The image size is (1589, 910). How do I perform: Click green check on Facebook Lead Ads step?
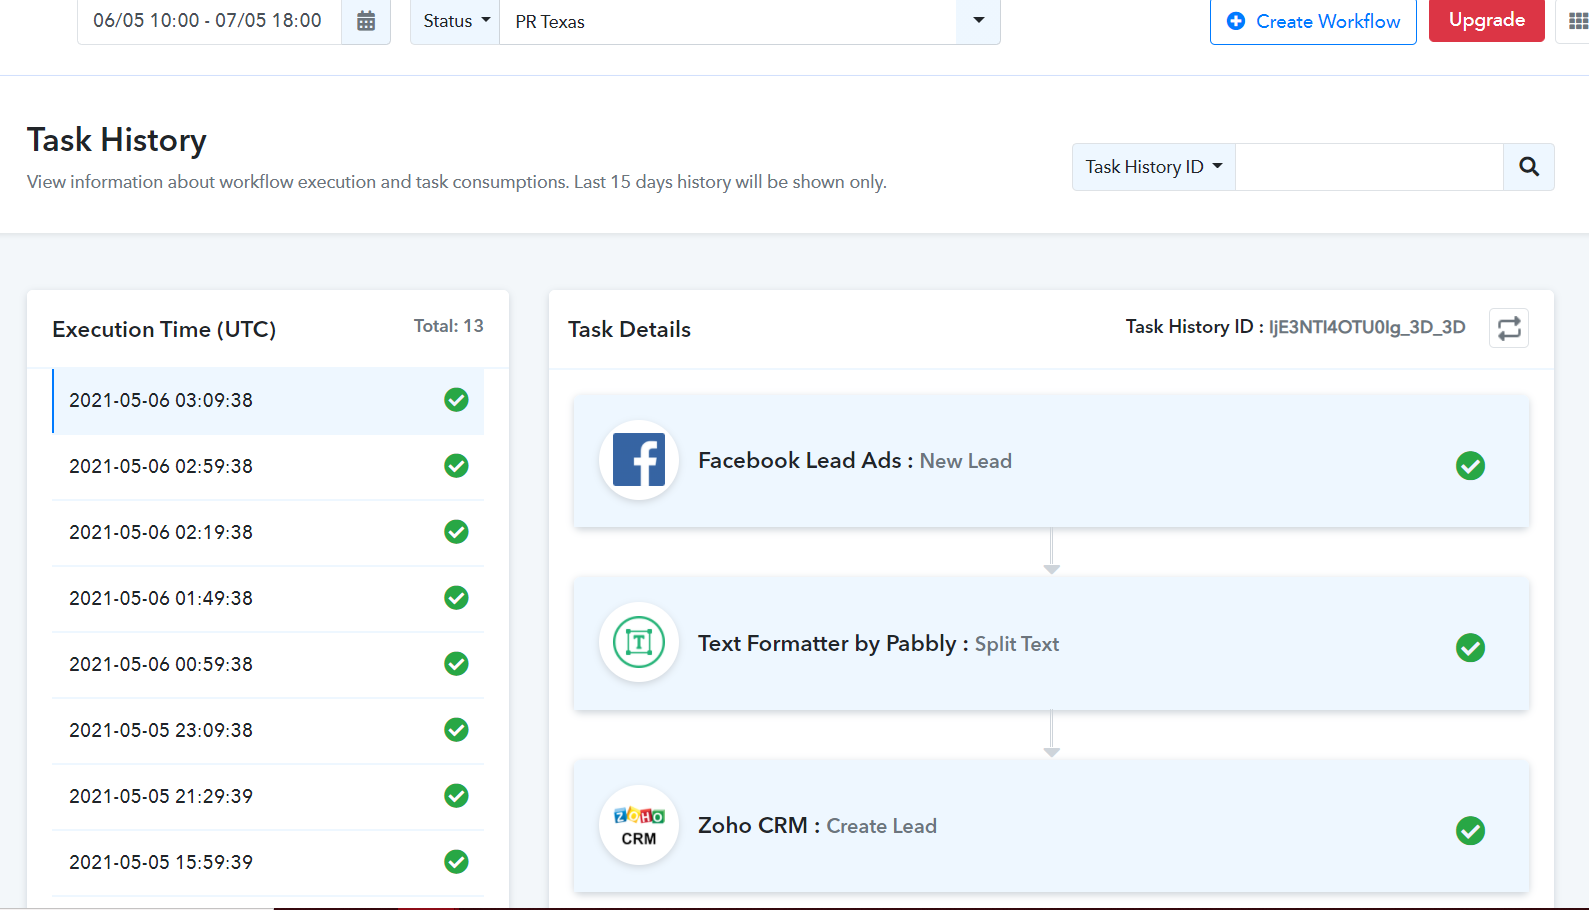(1470, 465)
